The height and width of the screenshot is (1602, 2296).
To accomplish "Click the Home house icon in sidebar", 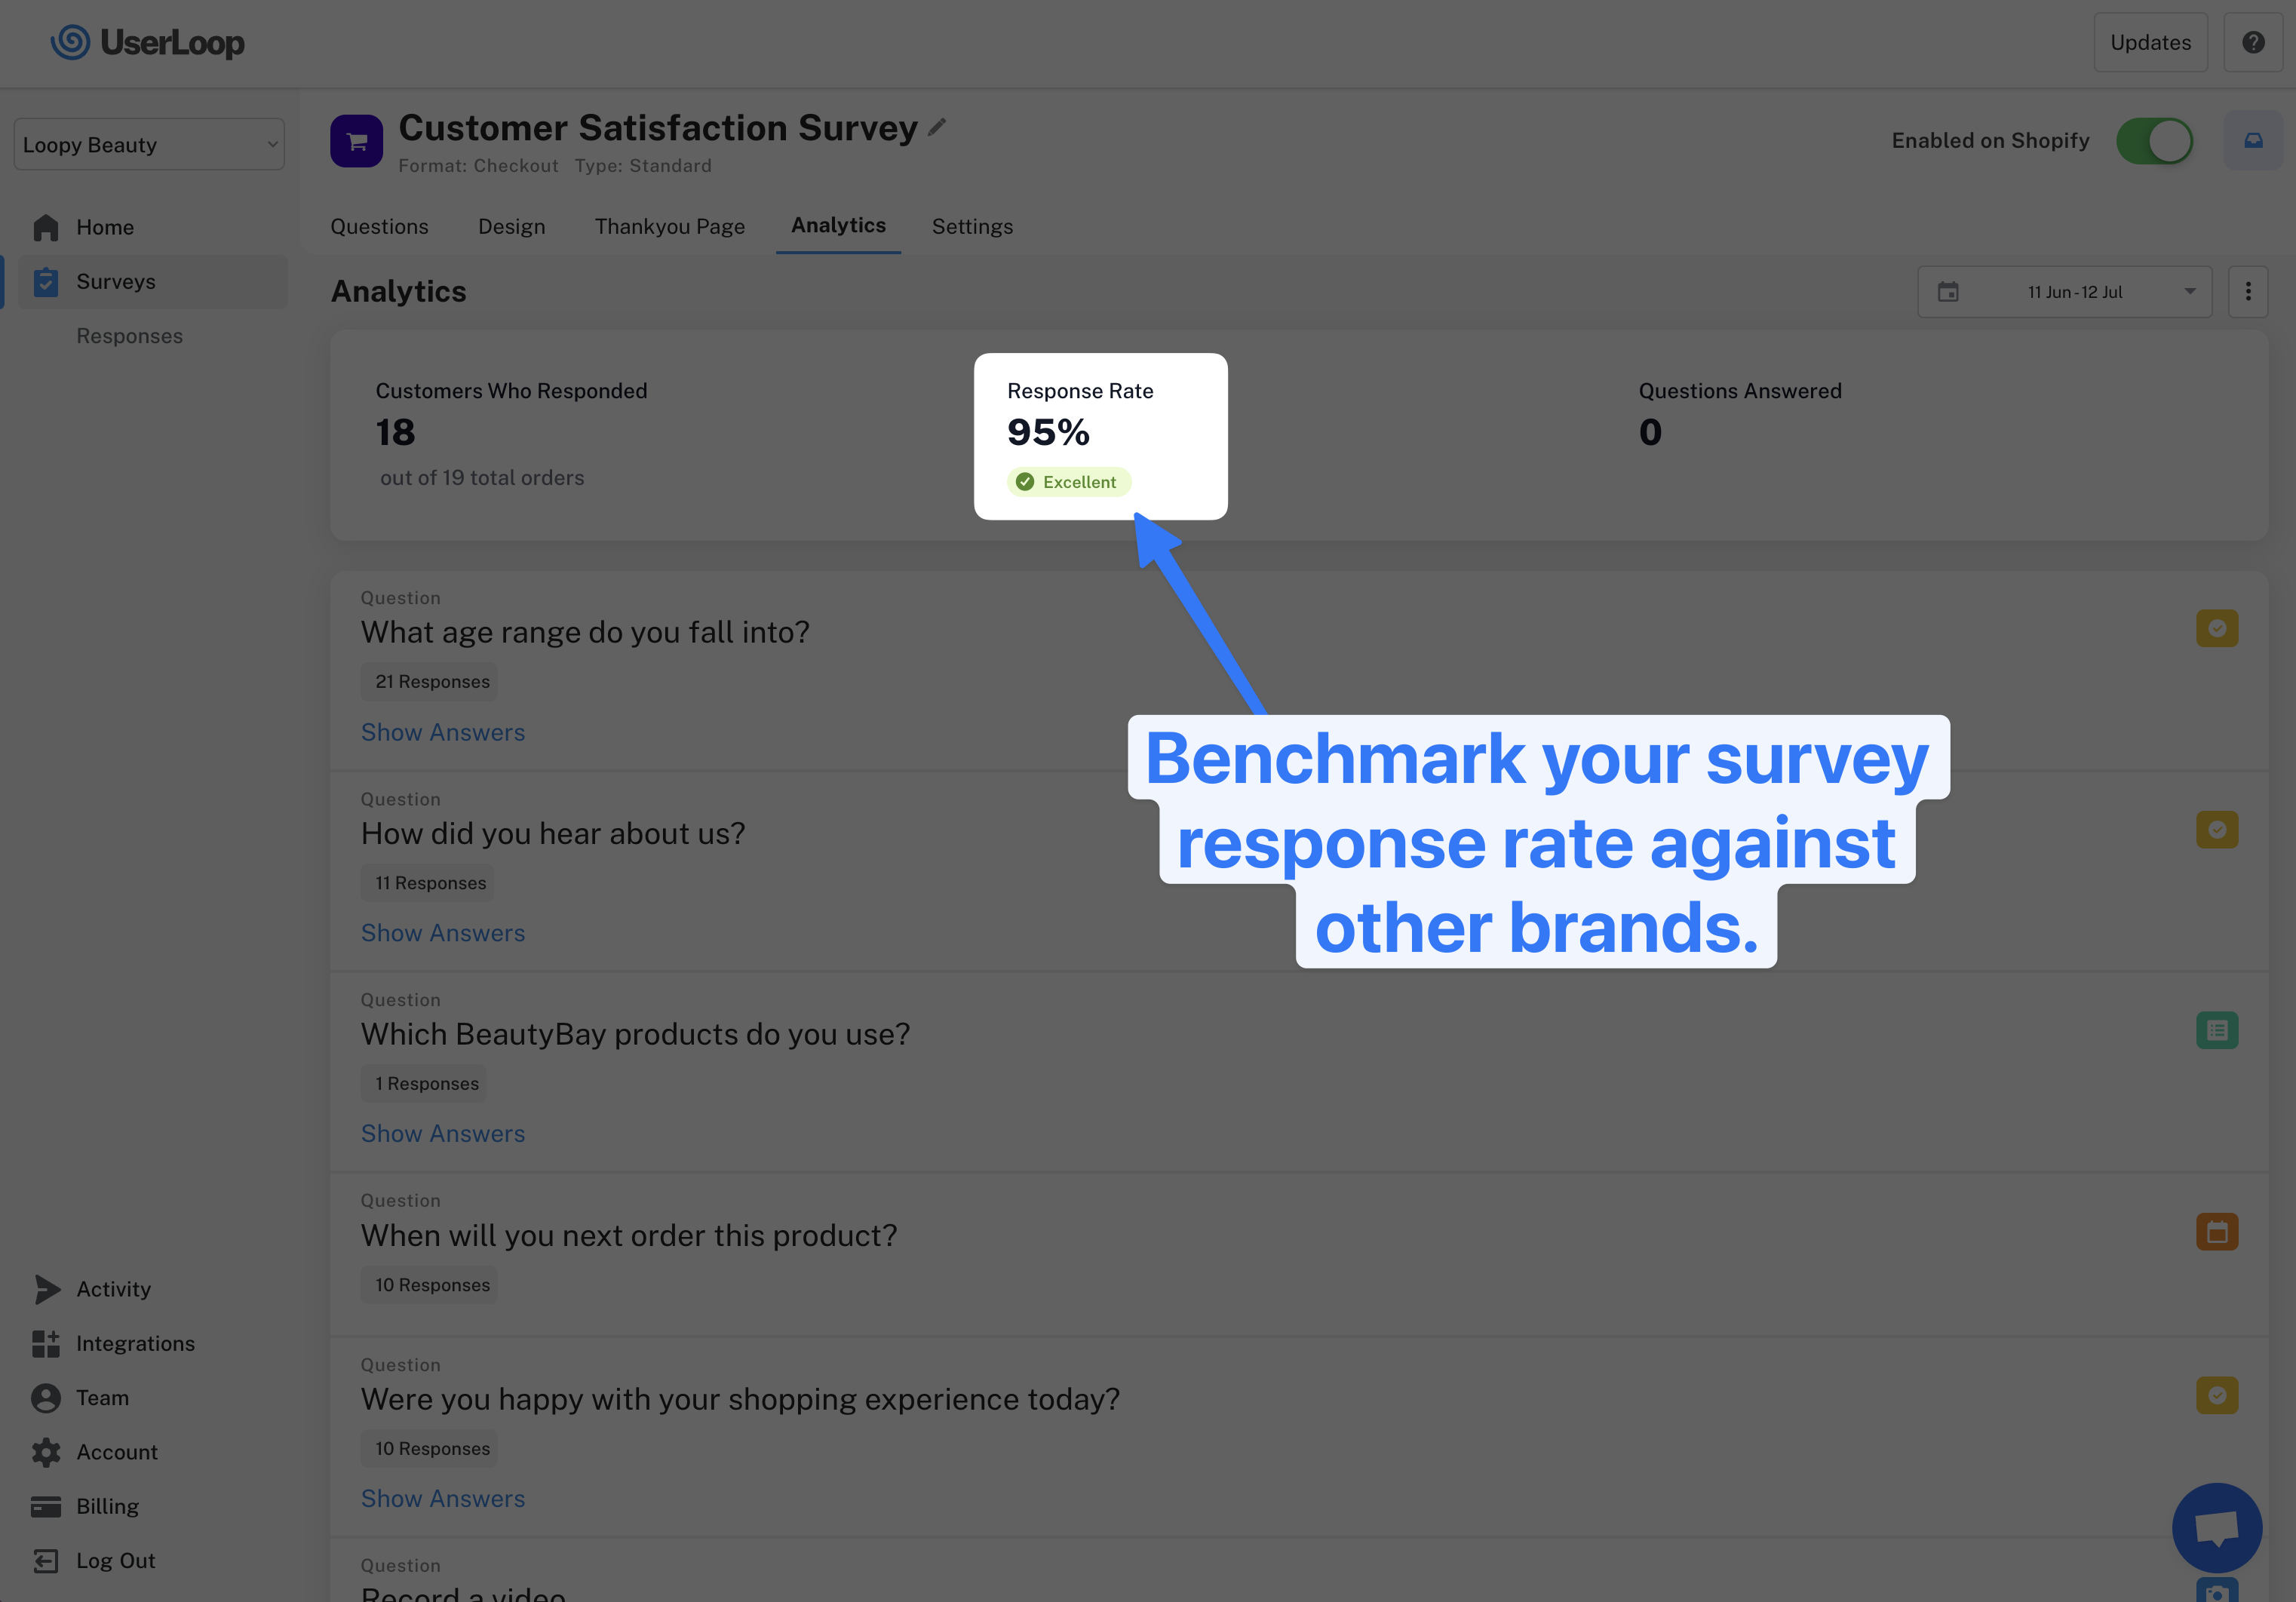I will pyautogui.click(x=46, y=227).
